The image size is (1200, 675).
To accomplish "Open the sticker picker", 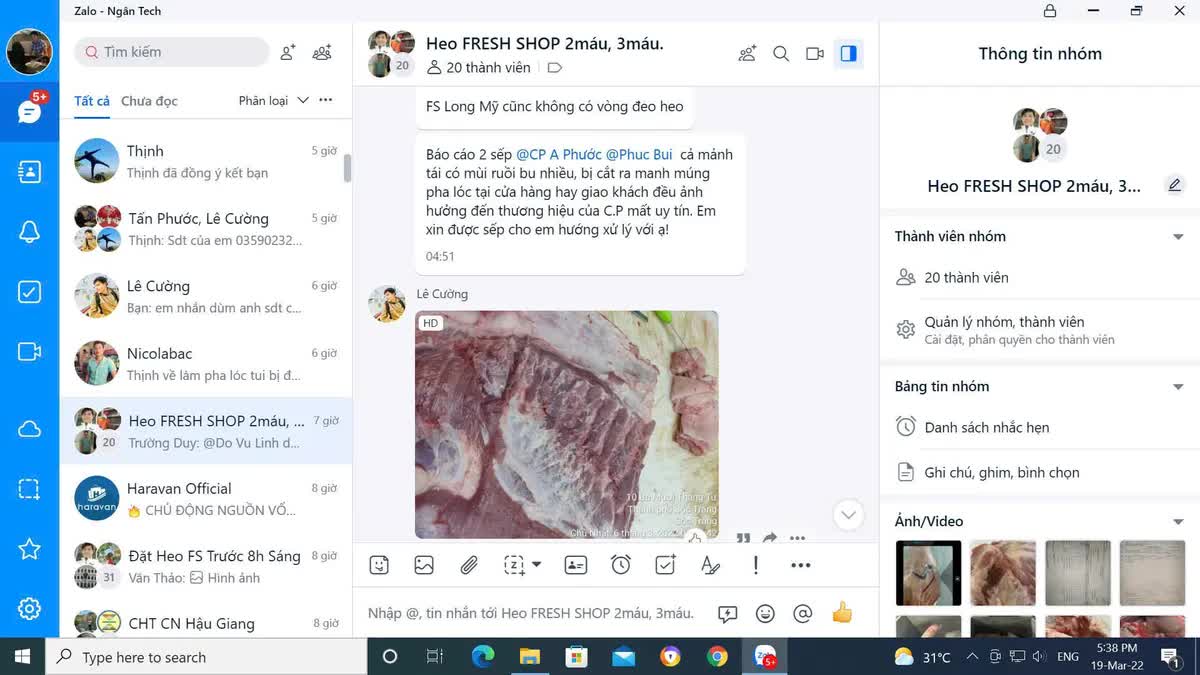I will pyautogui.click(x=379, y=565).
